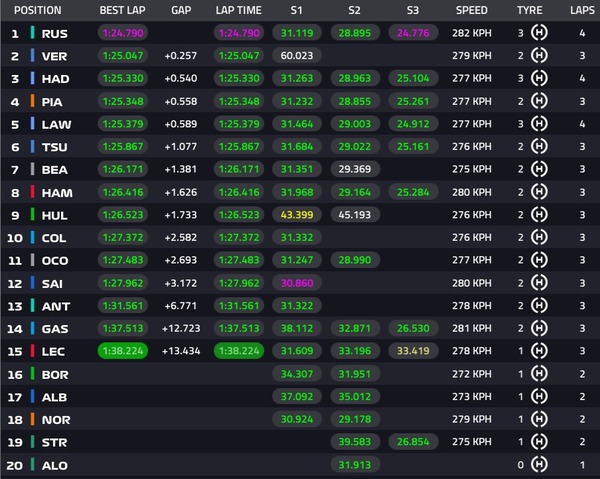Image resolution: width=600 pixels, height=479 pixels.
Task: Click the hard tyre icon in RUS row
Action: click(539, 33)
